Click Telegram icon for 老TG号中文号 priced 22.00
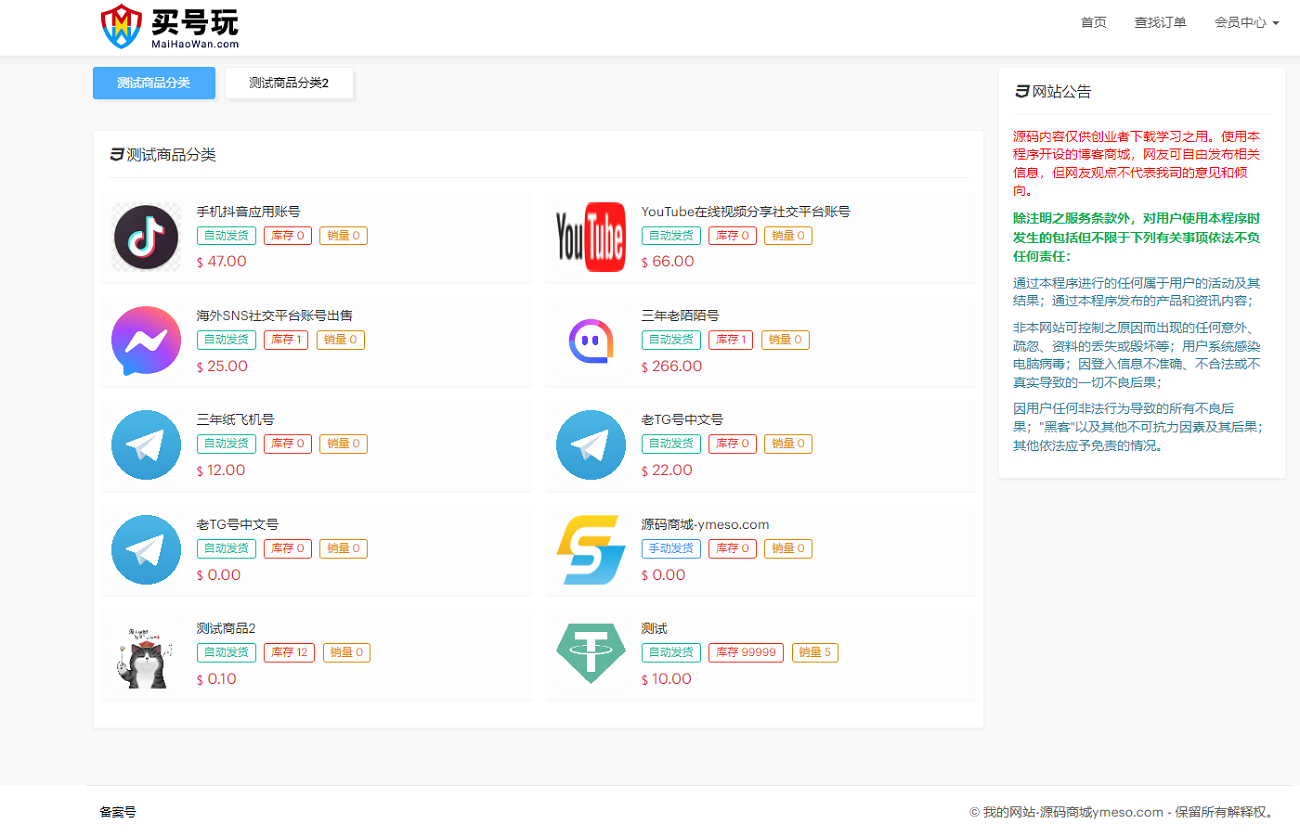1300x837 pixels. [x=590, y=445]
